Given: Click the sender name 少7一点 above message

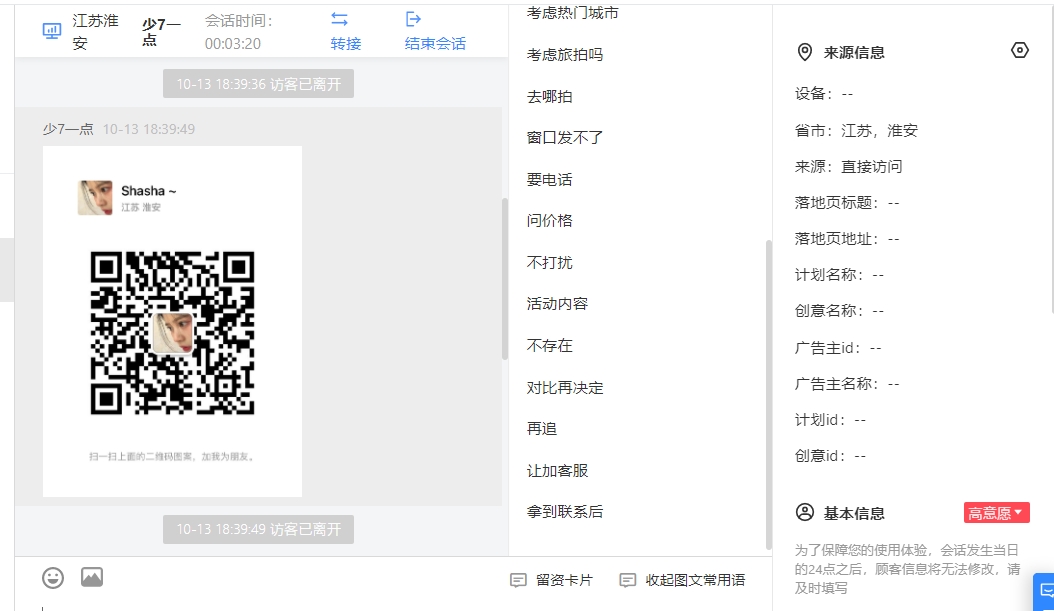Looking at the screenshot, I should pos(68,129).
